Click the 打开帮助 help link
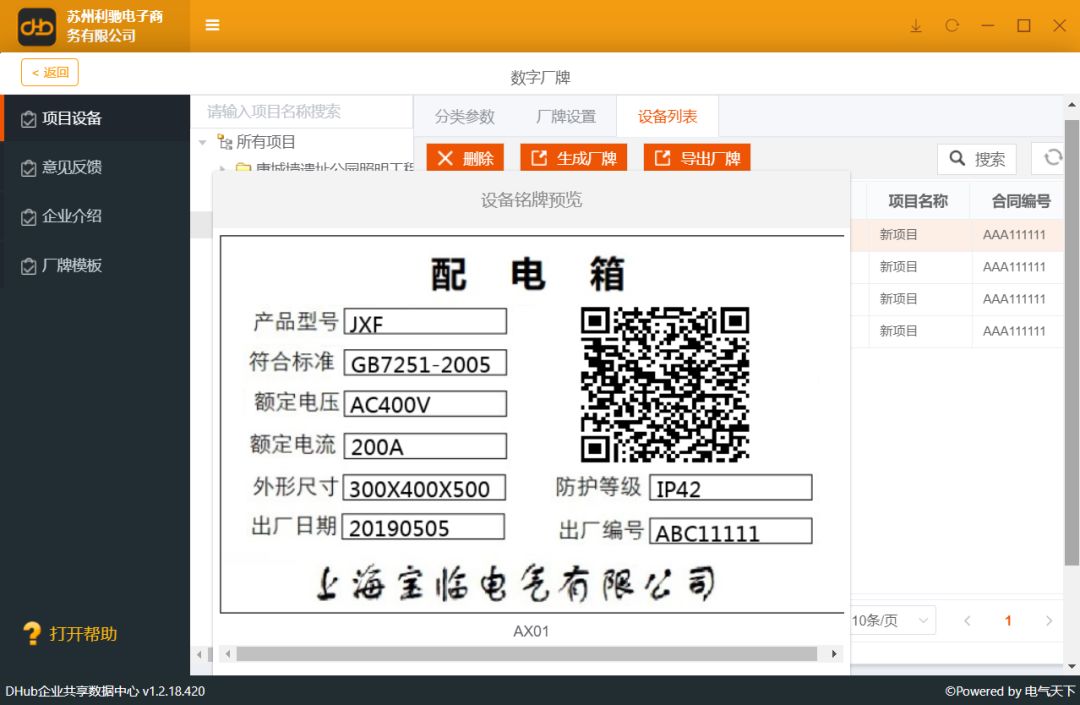 click(x=83, y=633)
